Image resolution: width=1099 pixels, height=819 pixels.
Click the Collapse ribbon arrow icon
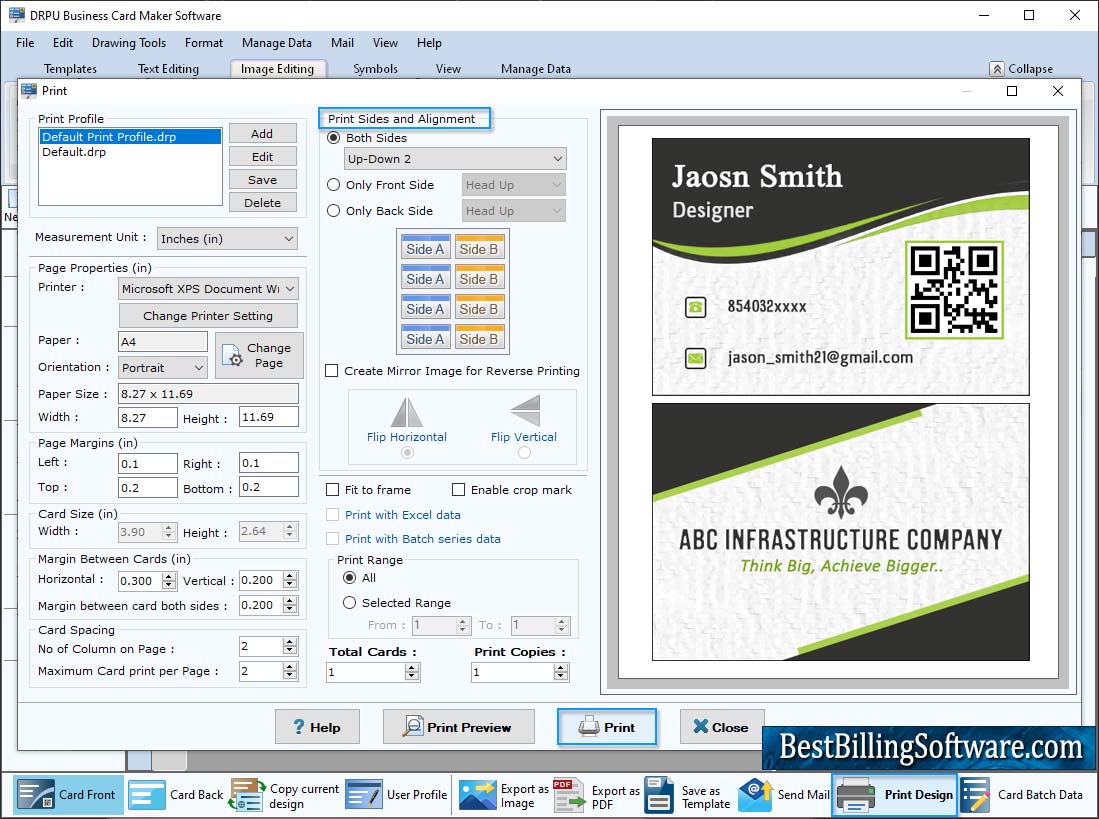coord(997,69)
